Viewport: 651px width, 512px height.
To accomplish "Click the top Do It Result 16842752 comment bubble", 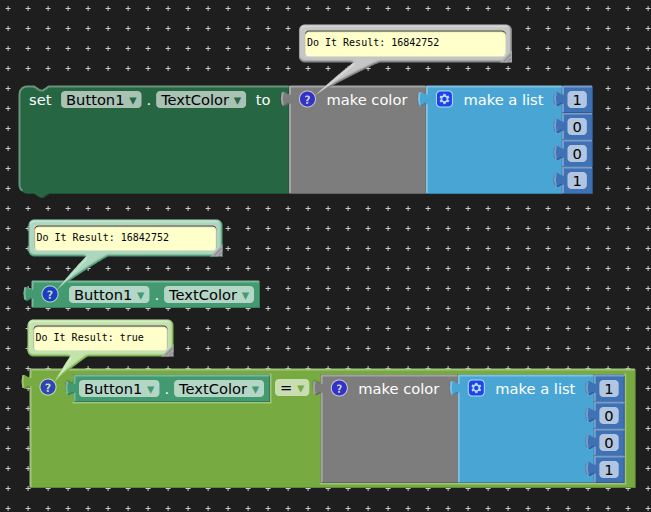I will [405, 43].
